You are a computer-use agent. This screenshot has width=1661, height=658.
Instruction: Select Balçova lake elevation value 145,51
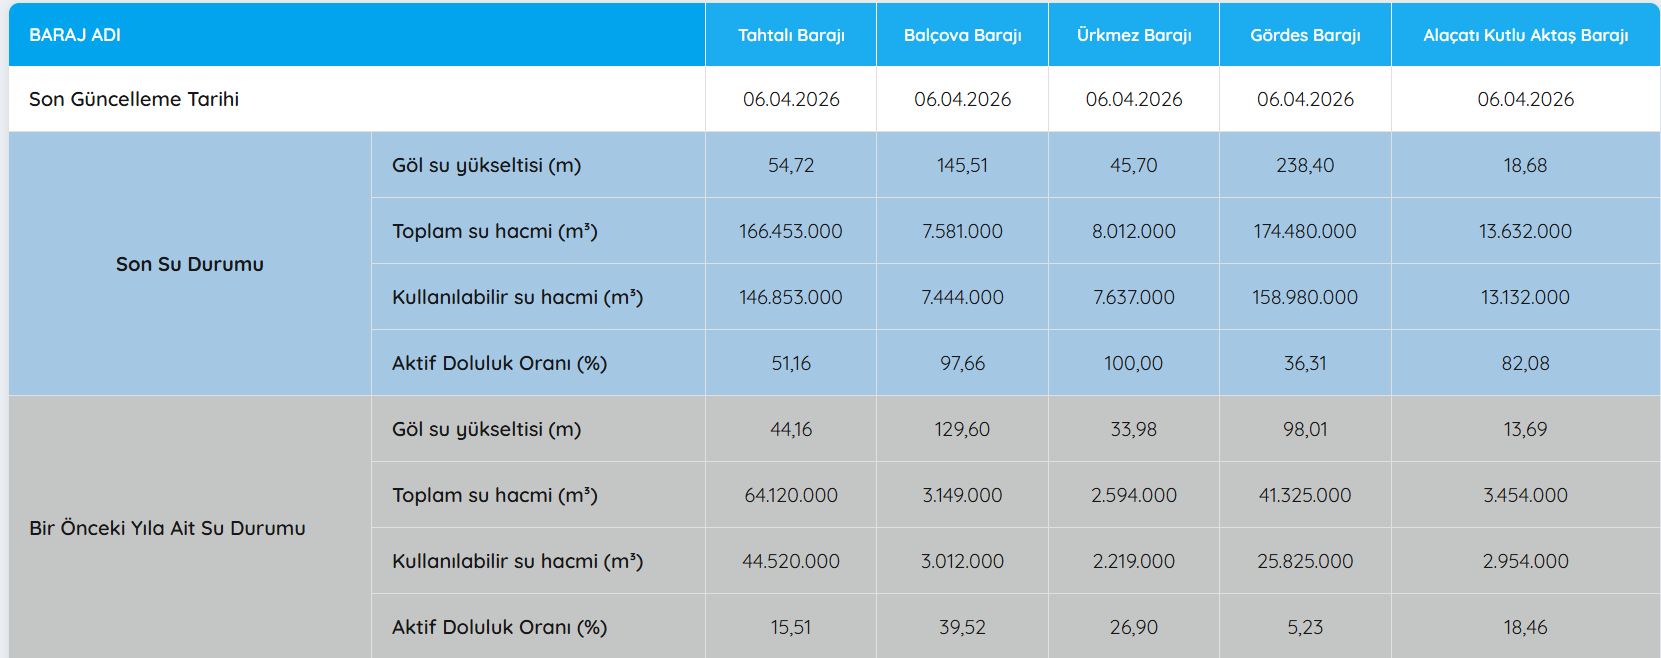[x=962, y=165]
